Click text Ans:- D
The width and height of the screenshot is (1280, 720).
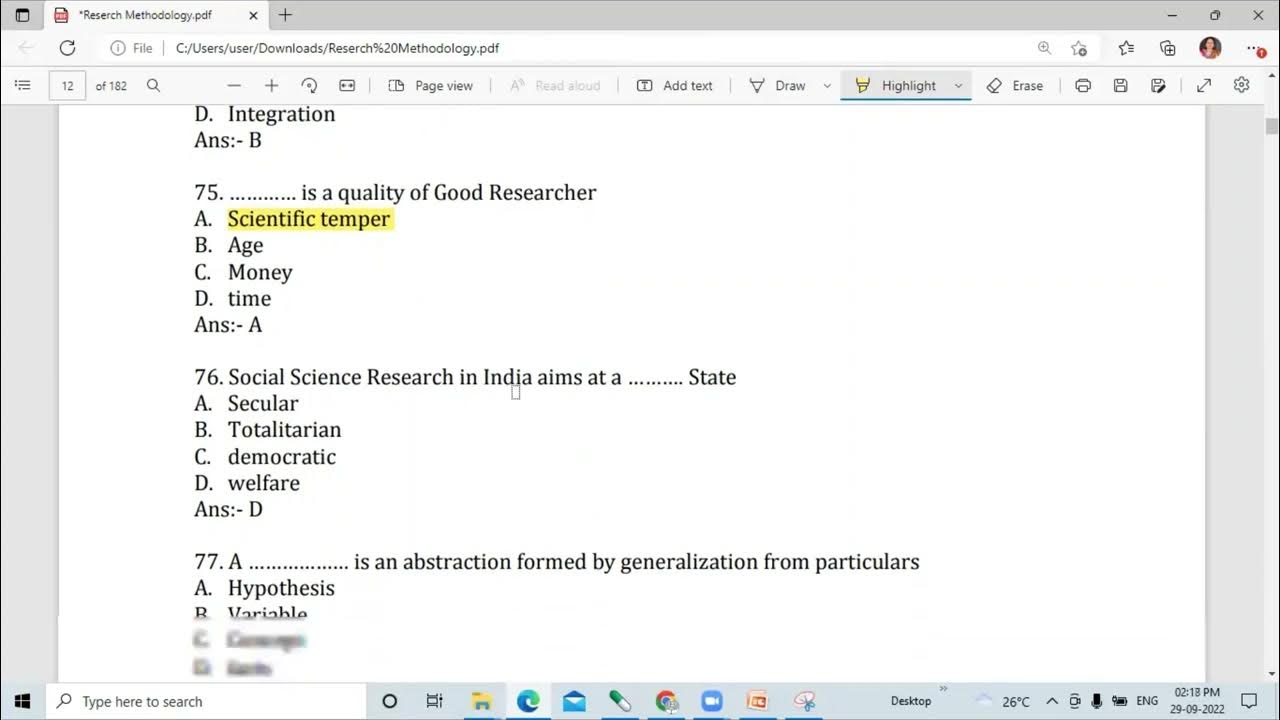coord(228,509)
